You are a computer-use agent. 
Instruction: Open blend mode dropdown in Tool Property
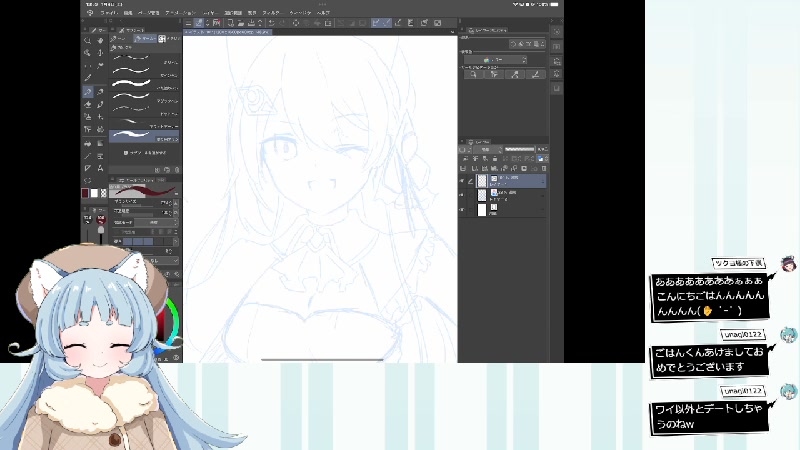coord(152,221)
